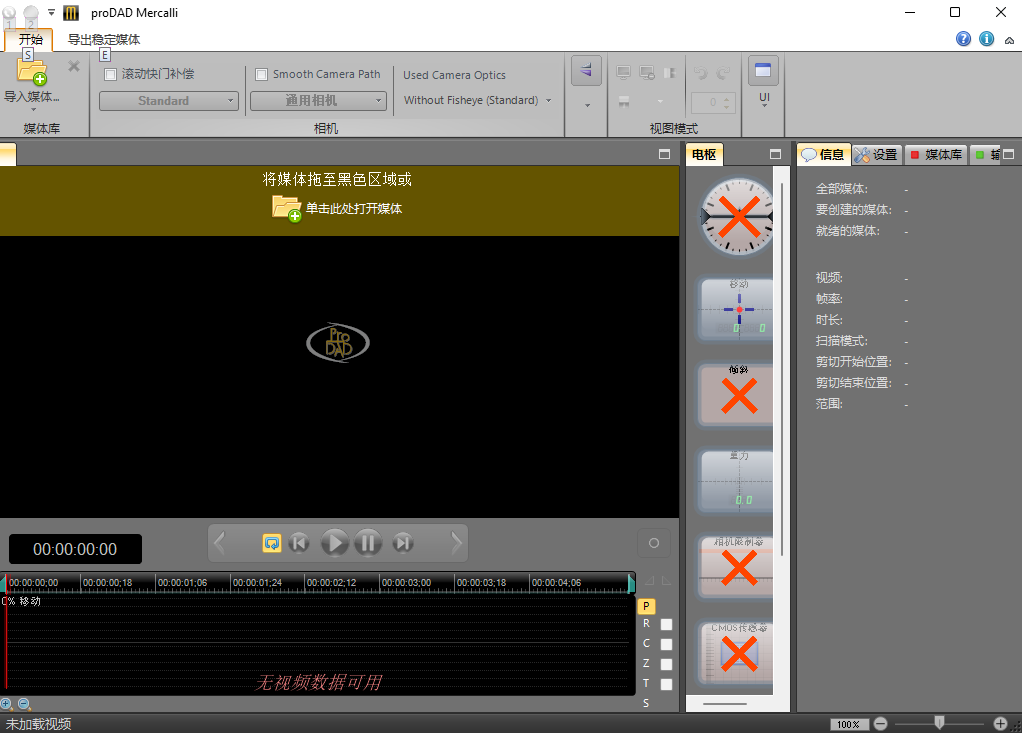Enable 滚动快门补偿 checkbox
The width and height of the screenshot is (1022, 733).
pos(111,74)
